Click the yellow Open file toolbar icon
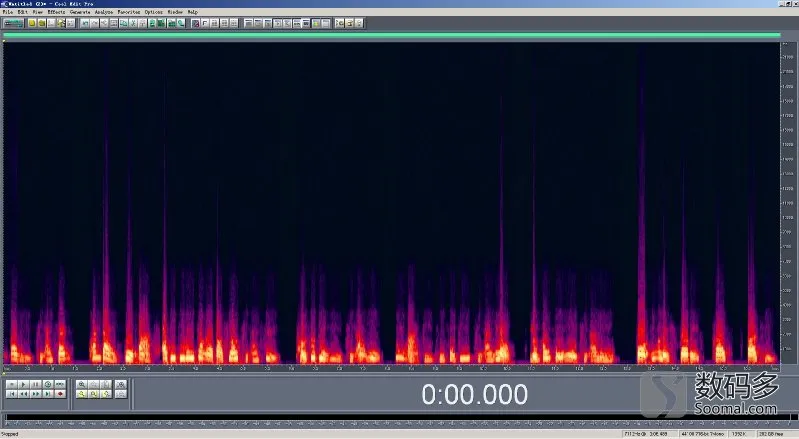Viewport: 799px width, 439px height. click(x=42, y=23)
